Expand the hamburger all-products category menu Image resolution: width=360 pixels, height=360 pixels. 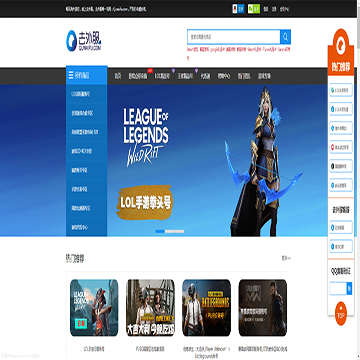tap(87, 76)
